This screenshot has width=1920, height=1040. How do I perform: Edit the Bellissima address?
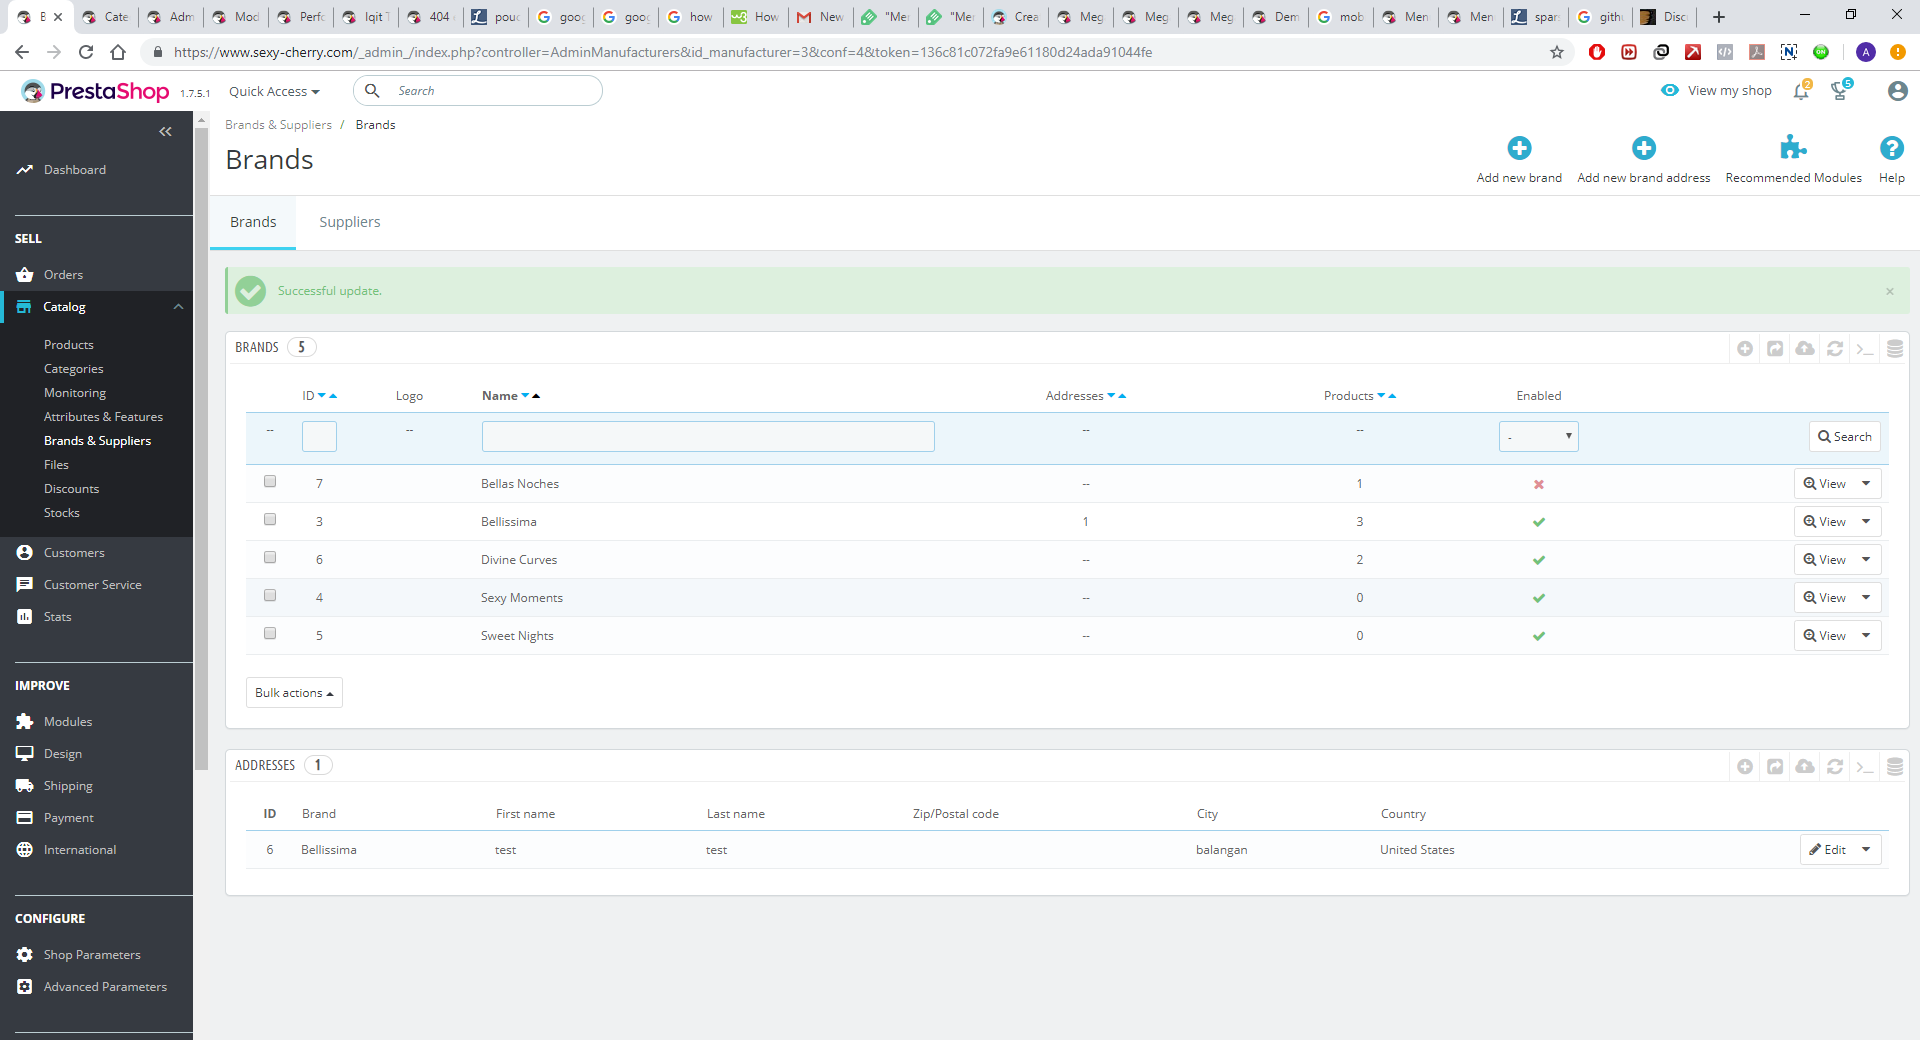point(1827,849)
